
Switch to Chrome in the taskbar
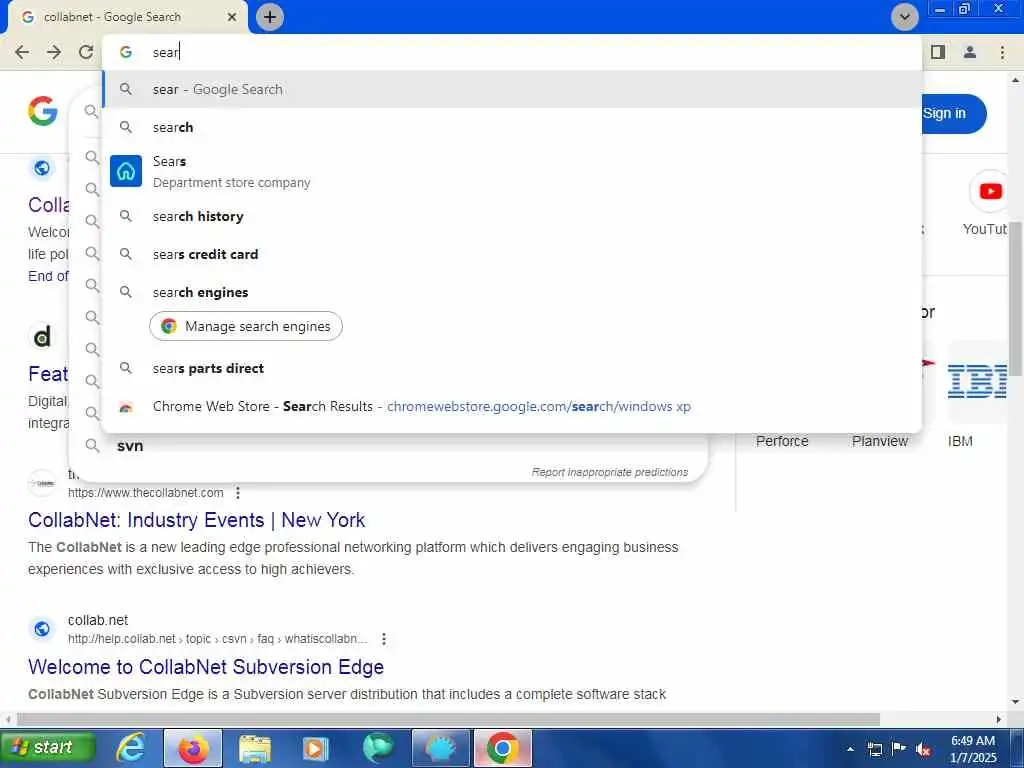[502, 748]
